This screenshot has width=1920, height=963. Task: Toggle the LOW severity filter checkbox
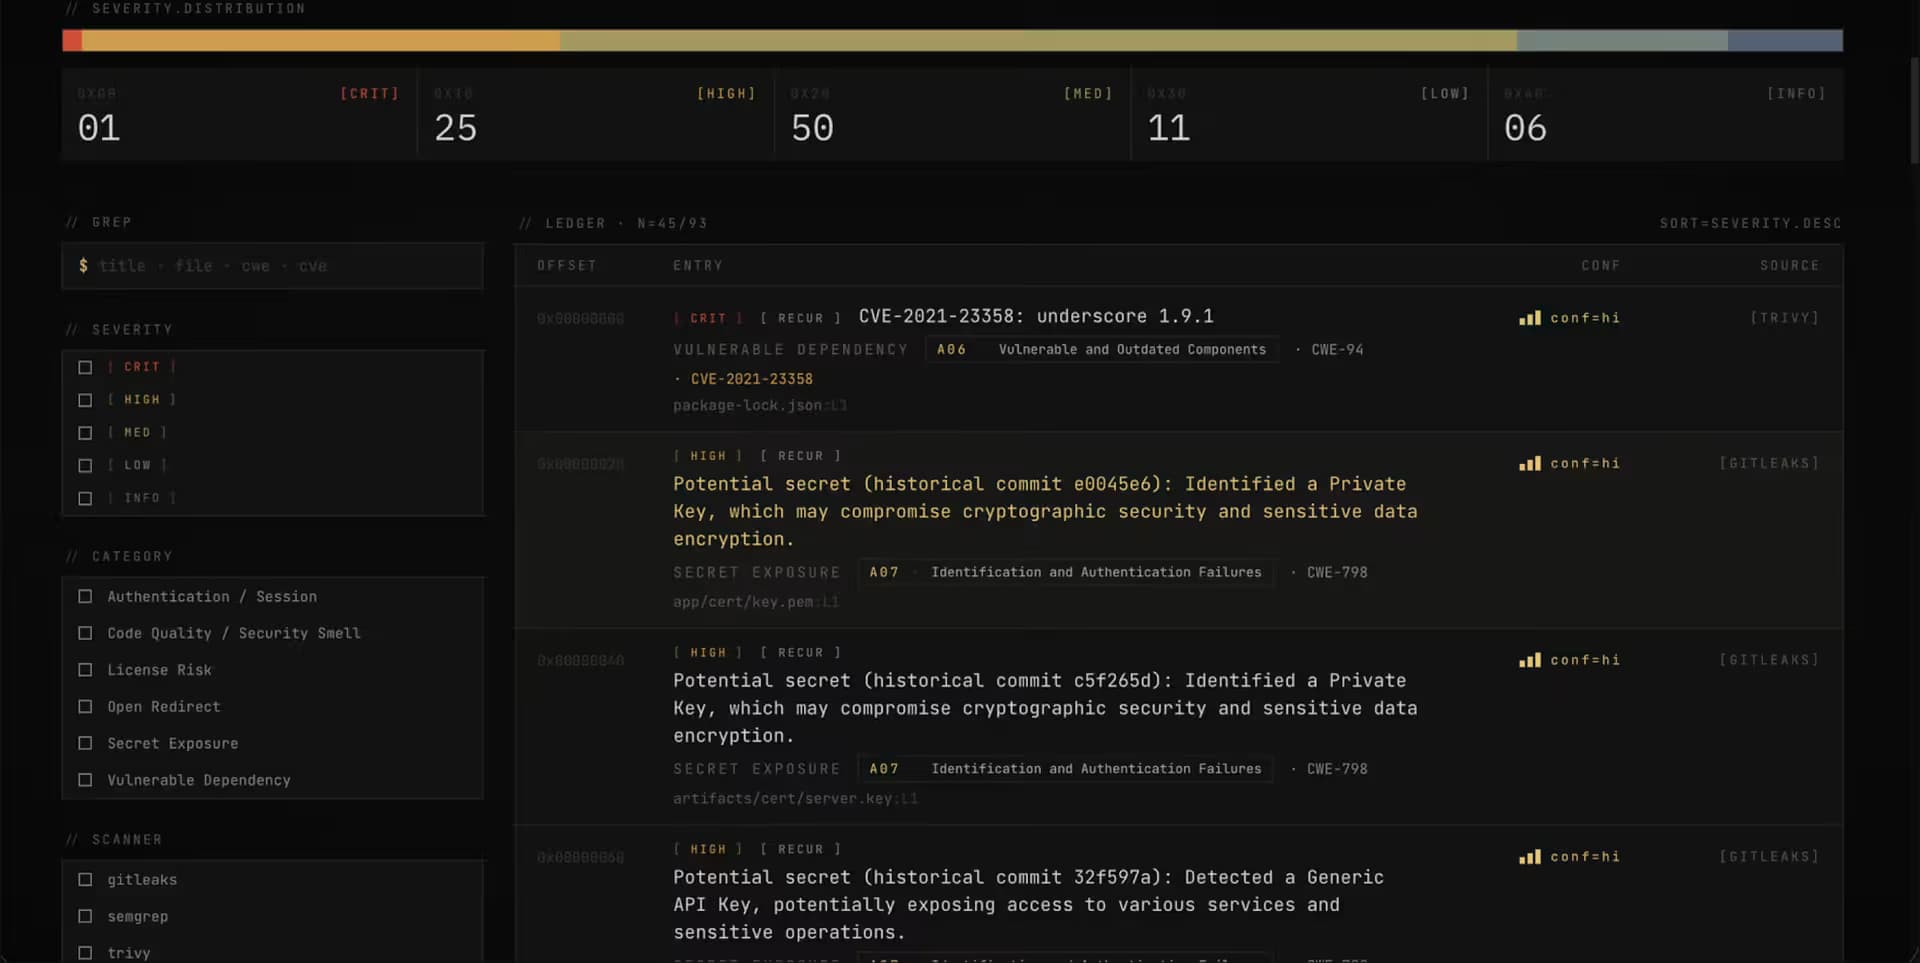pos(85,465)
